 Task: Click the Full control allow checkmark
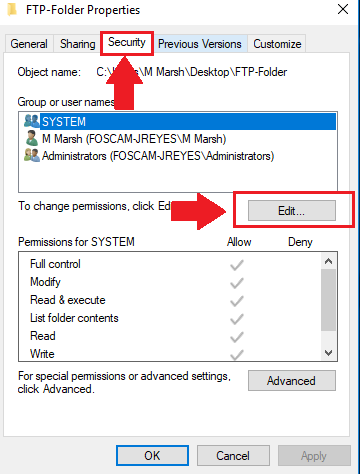click(x=237, y=265)
